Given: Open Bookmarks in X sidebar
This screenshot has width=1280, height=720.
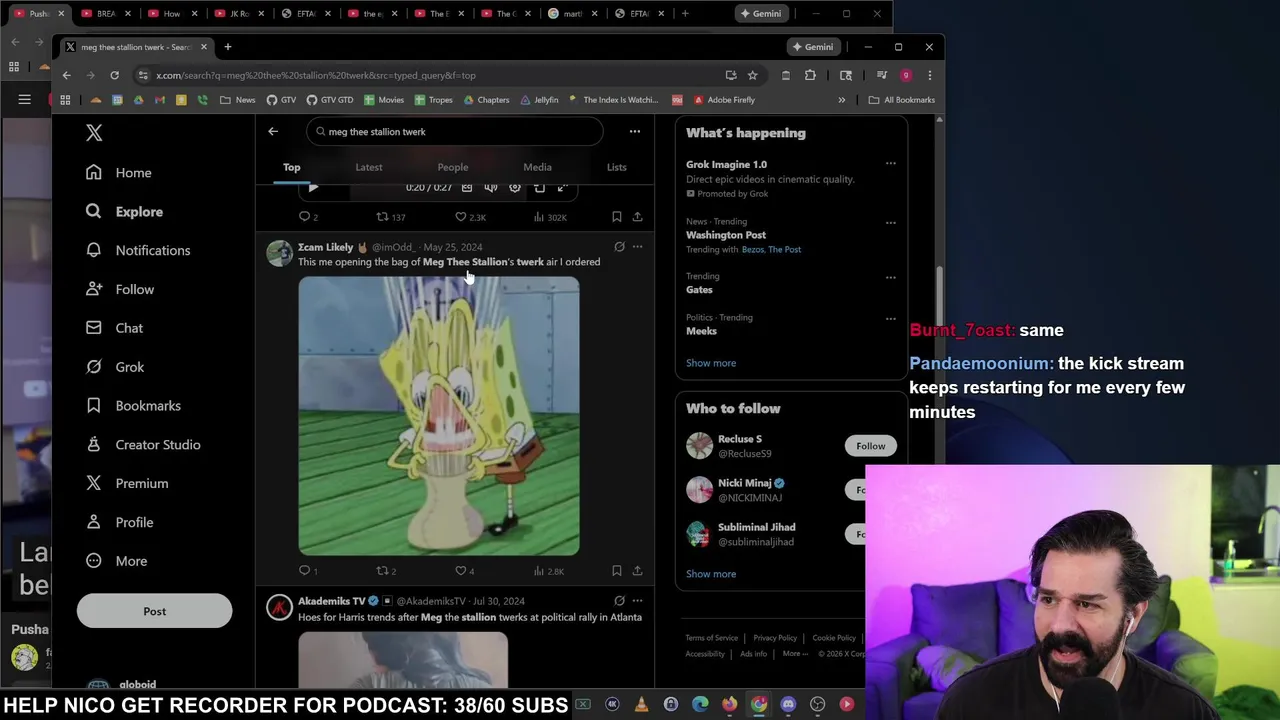Looking at the screenshot, I should (x=133, y=406).
